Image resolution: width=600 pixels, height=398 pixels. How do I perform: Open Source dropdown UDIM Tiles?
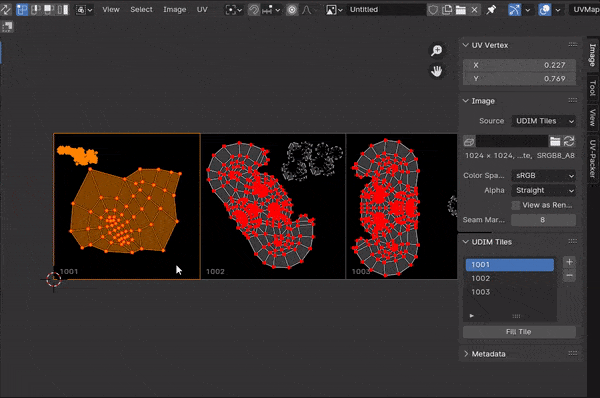[544, 121]
